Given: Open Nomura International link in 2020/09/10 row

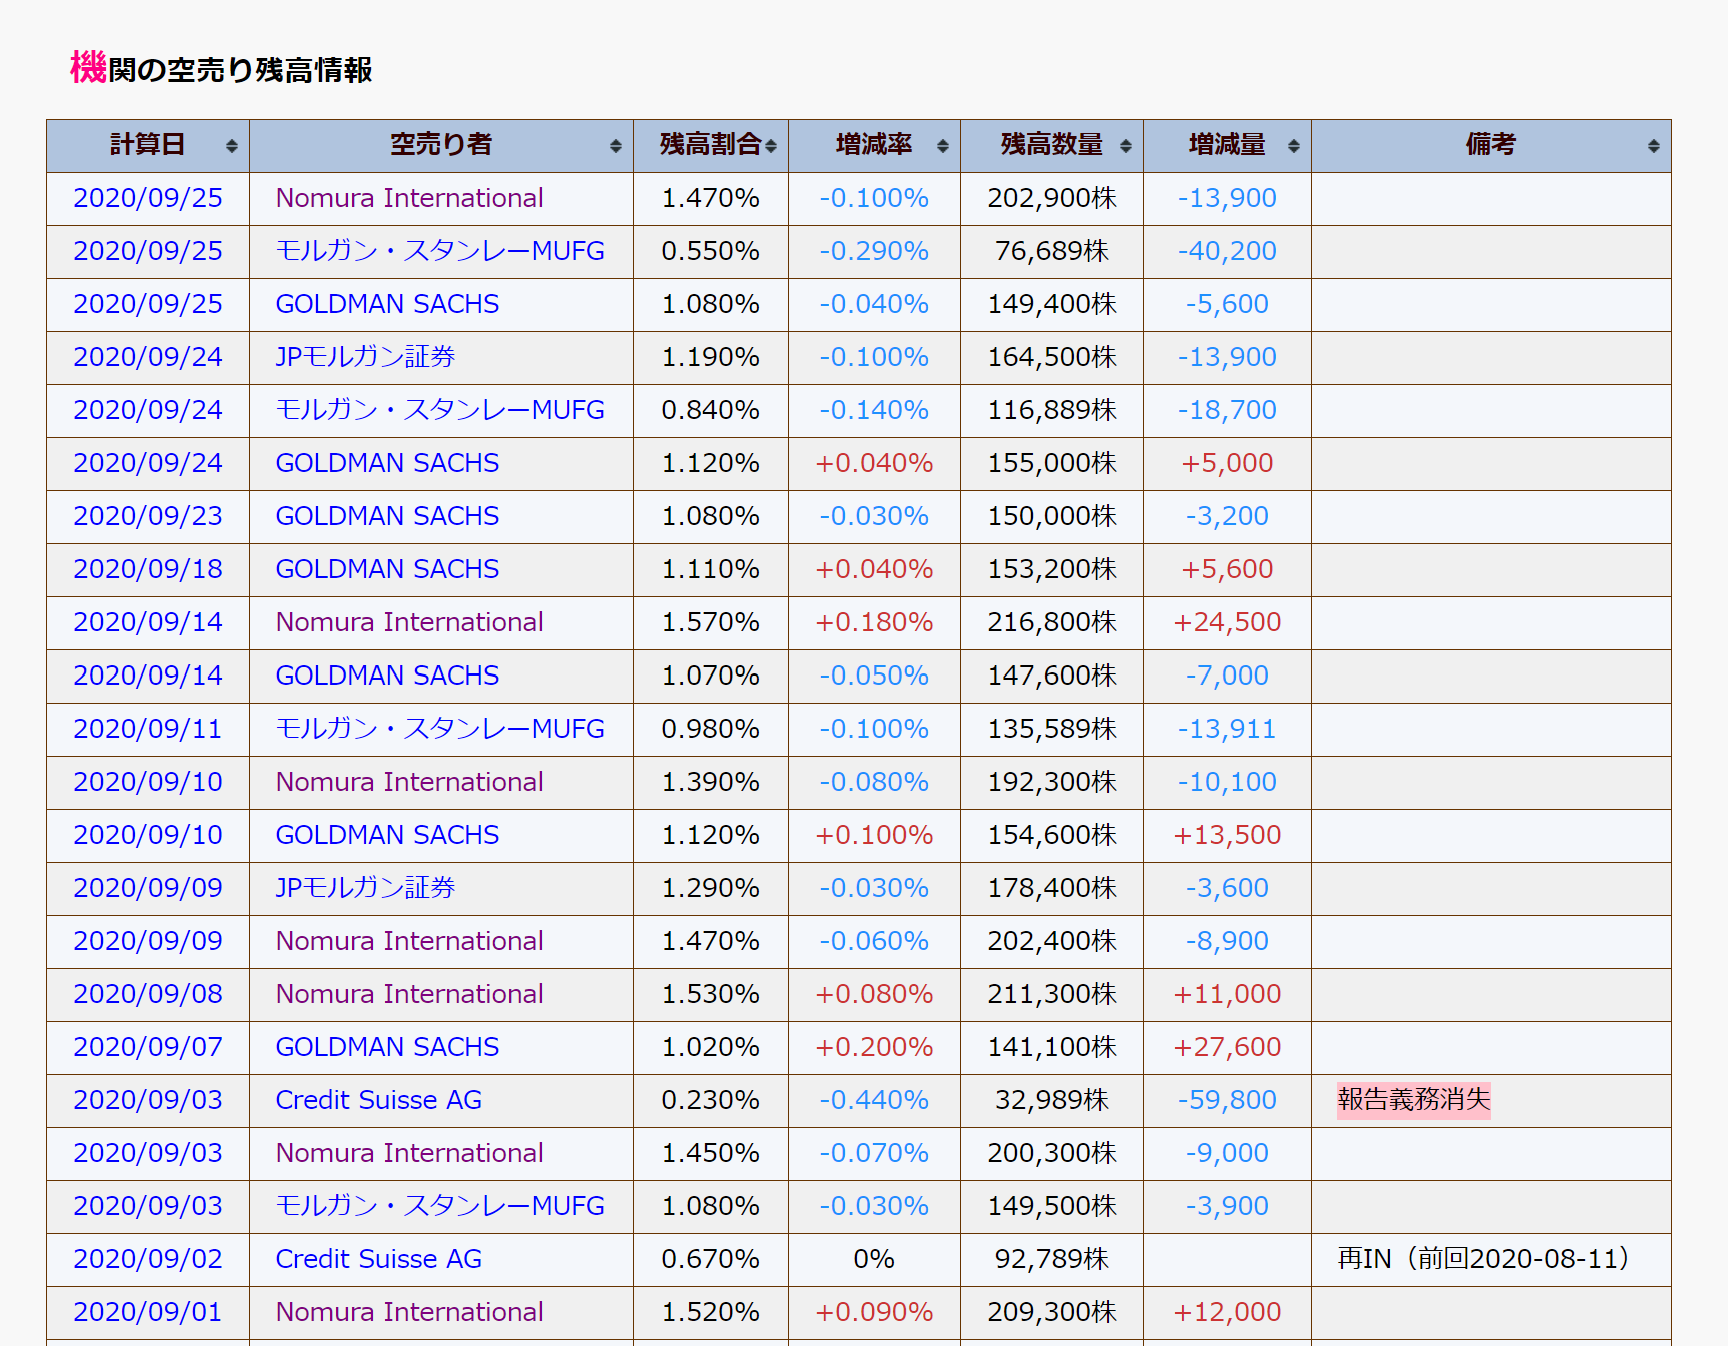Looking at the screenshot, I should [x=409, y=782].
